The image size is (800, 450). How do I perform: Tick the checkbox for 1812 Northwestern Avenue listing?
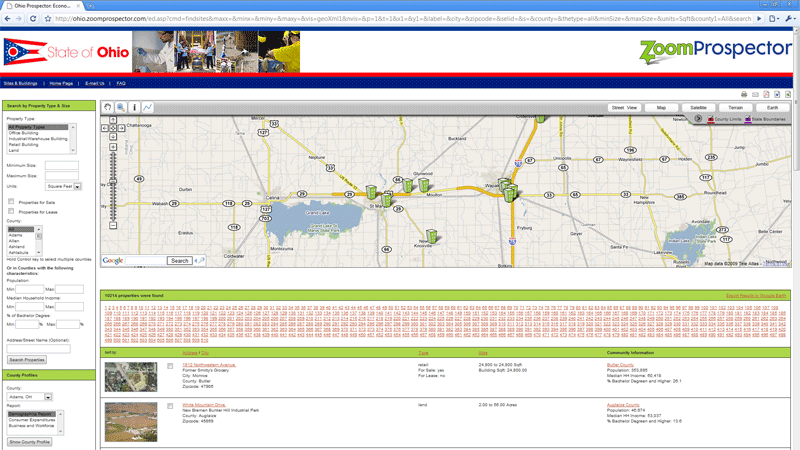(x=170, y=366)
